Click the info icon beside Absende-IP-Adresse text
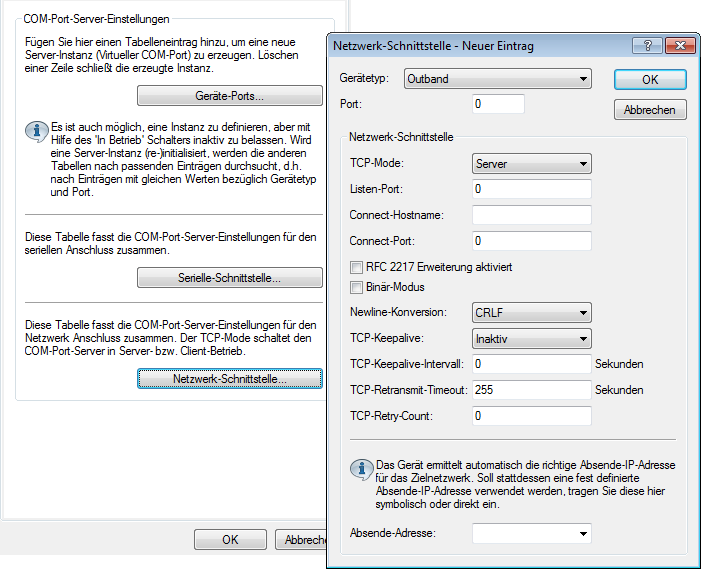701x569 pixels. [361, 468]
